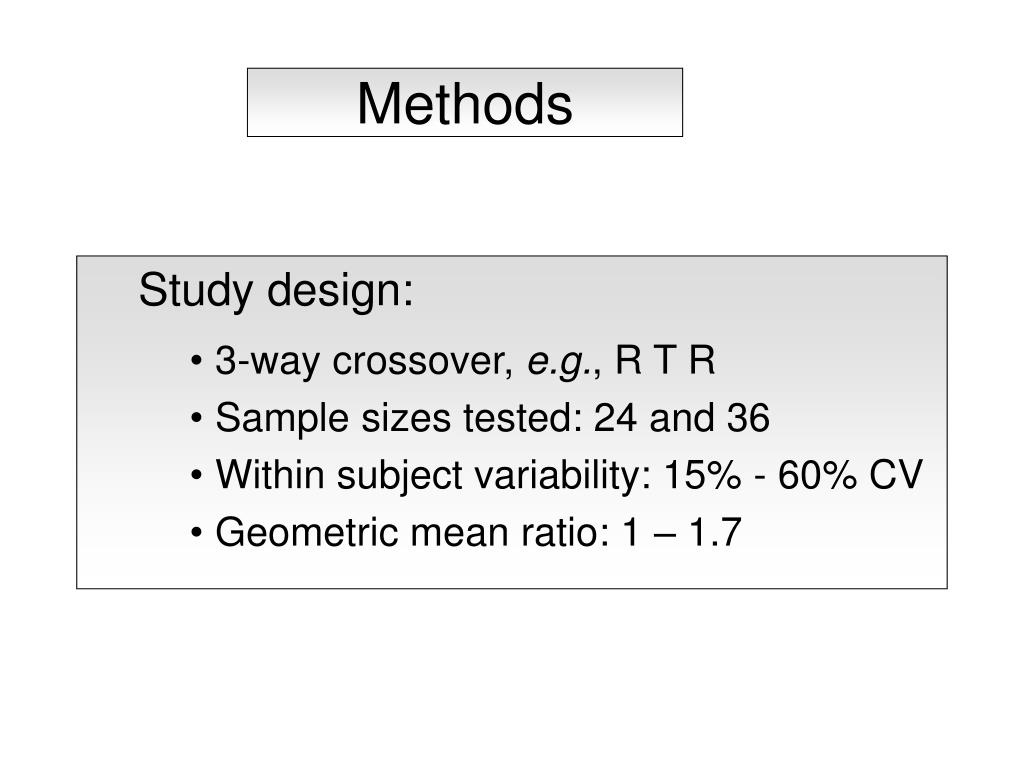
Task: Click the Sample sizes tested line
Action: click(x=480, y=418)
